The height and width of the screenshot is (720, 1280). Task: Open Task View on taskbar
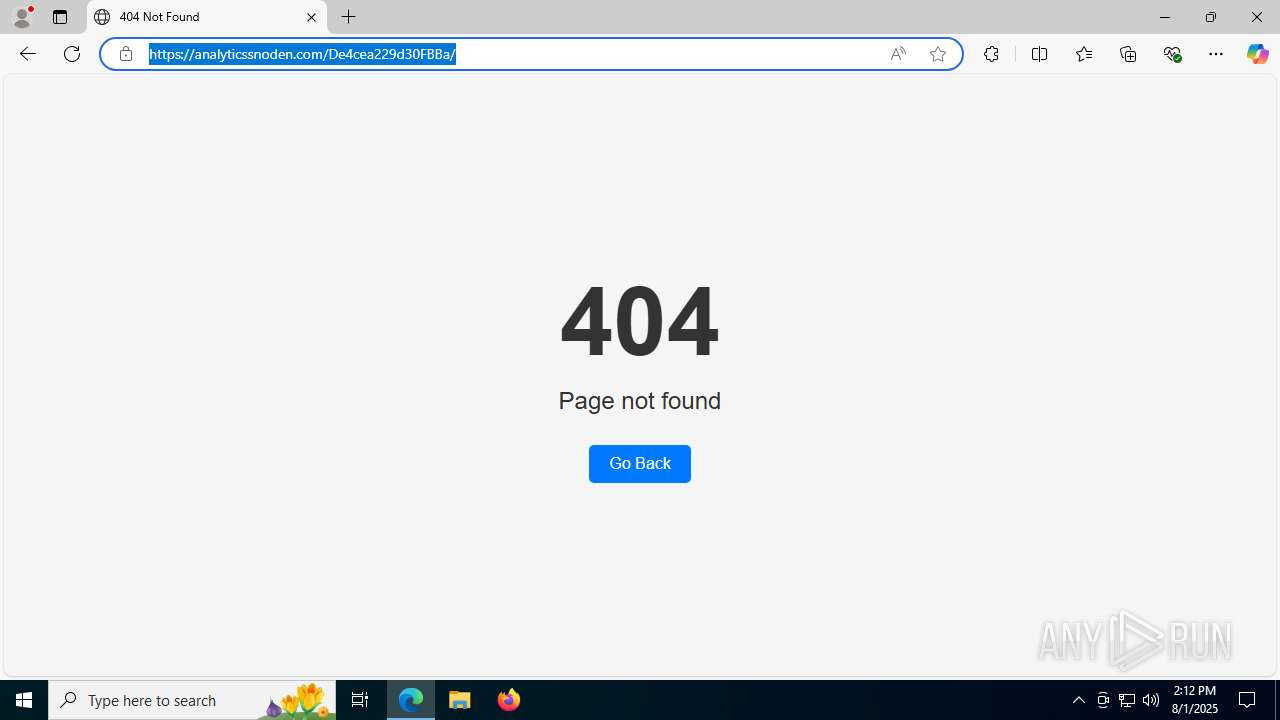(360, 700)
